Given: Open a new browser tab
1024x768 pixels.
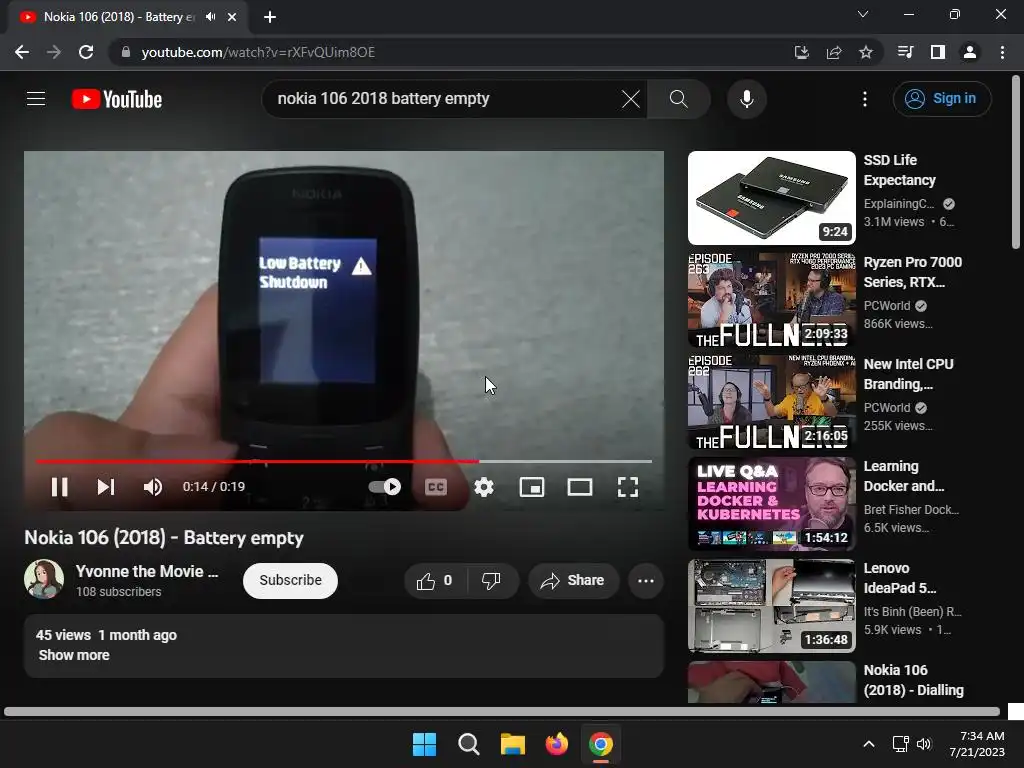Looking at the screenshot, I should click(x=270, y=17).
